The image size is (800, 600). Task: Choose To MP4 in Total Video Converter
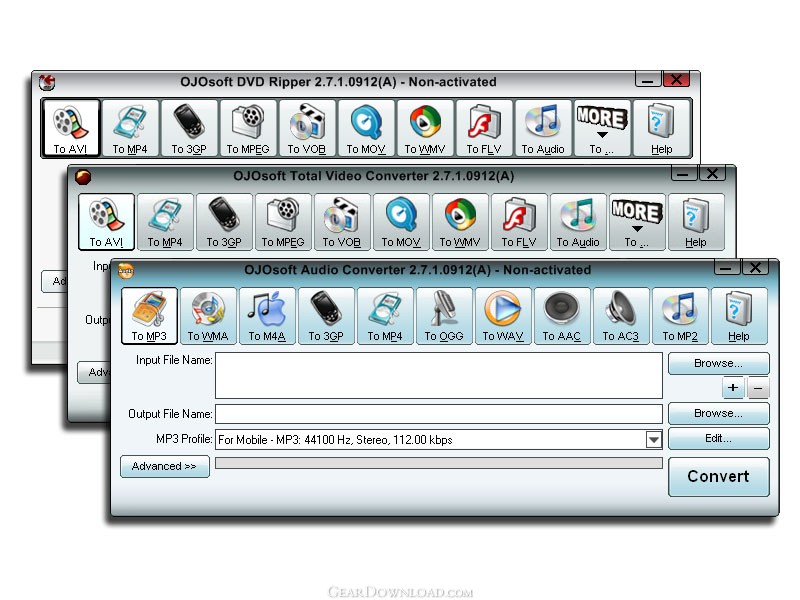[165, 222]
